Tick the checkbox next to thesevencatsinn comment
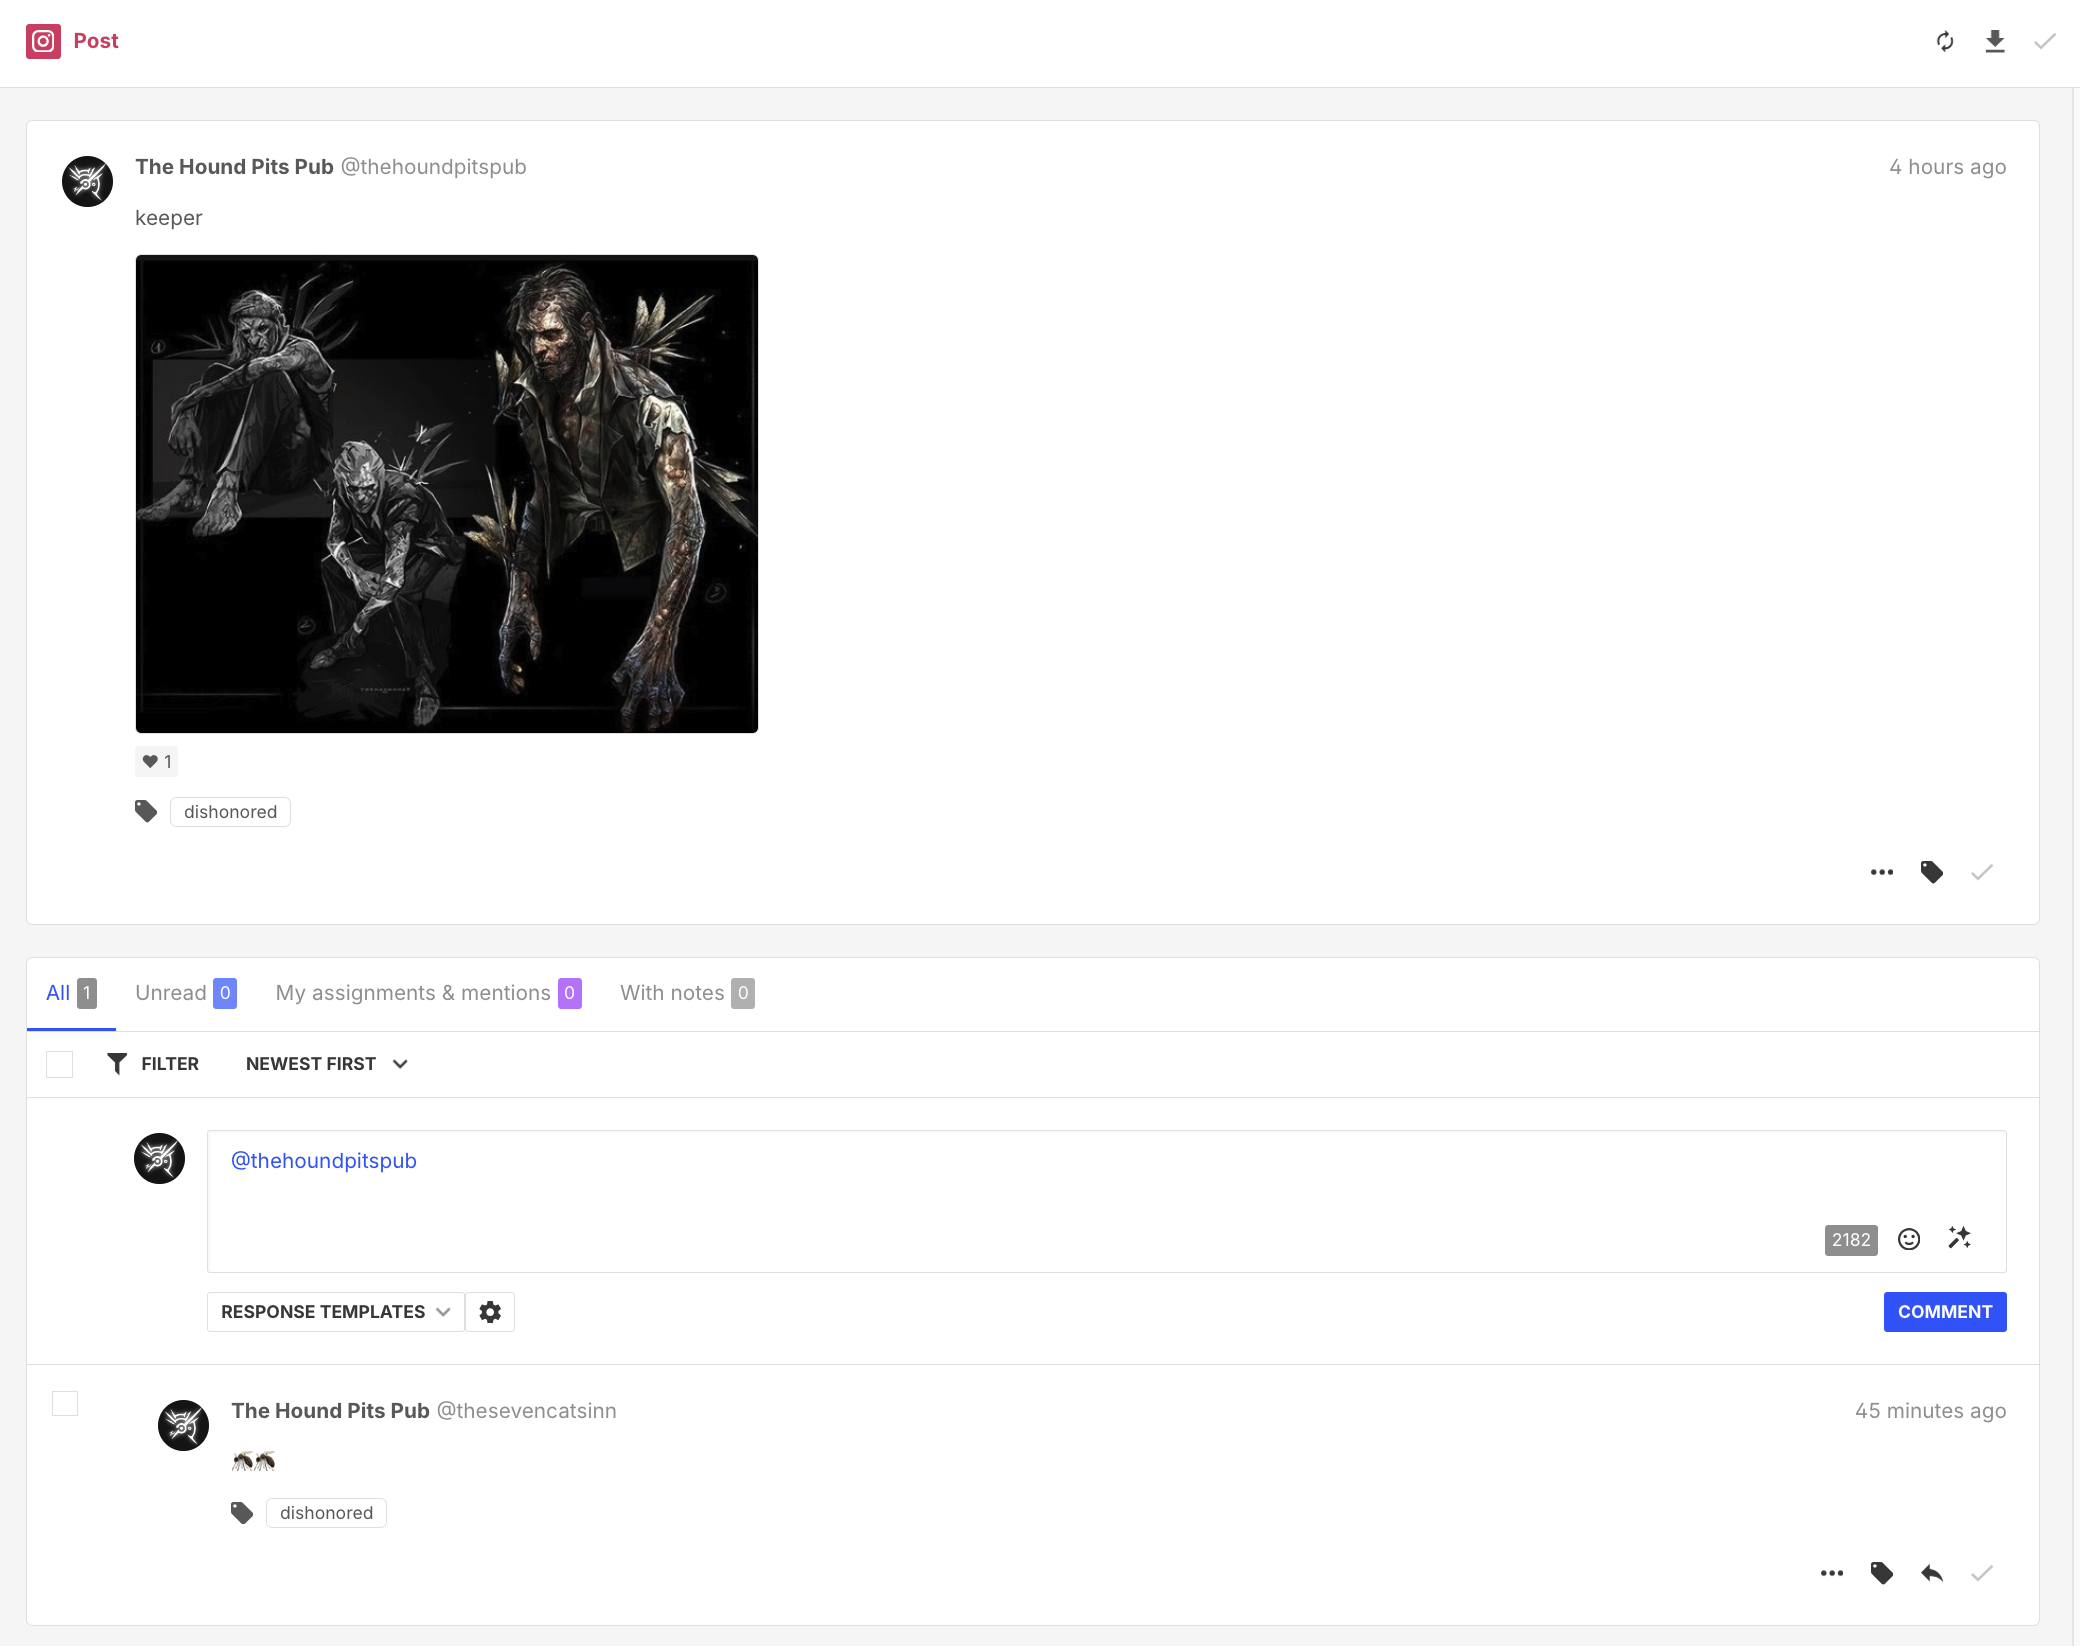 (x=65, y=1403)
